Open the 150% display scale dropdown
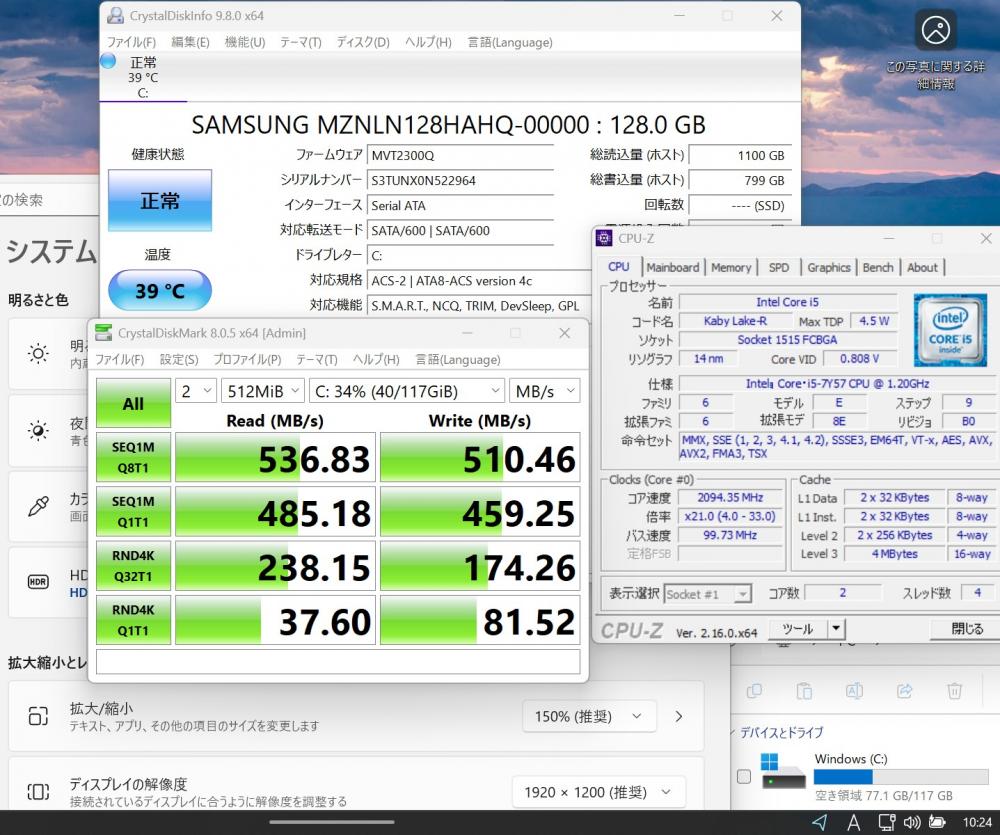This screenshot has width=1000, height=835. (x=588, y=716)
